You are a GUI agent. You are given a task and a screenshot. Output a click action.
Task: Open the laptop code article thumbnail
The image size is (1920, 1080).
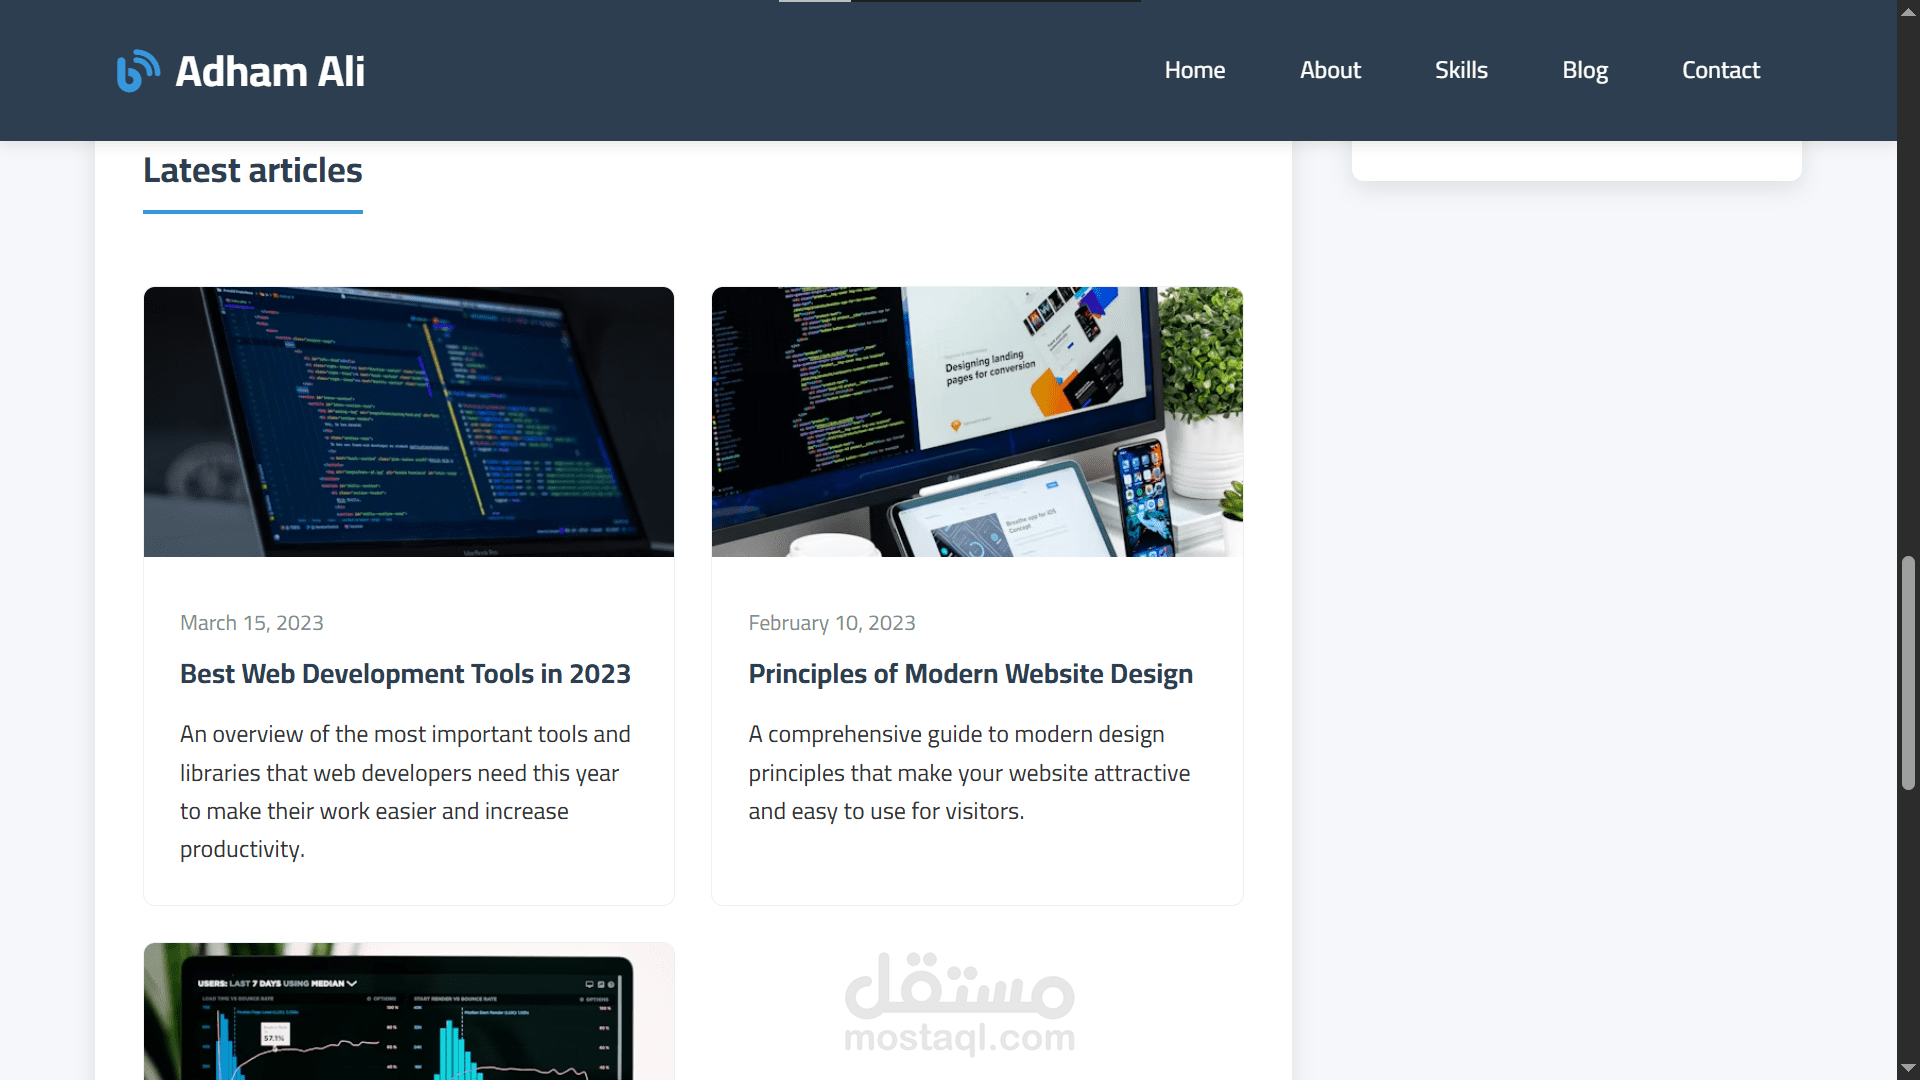click(x=408, y=421)
